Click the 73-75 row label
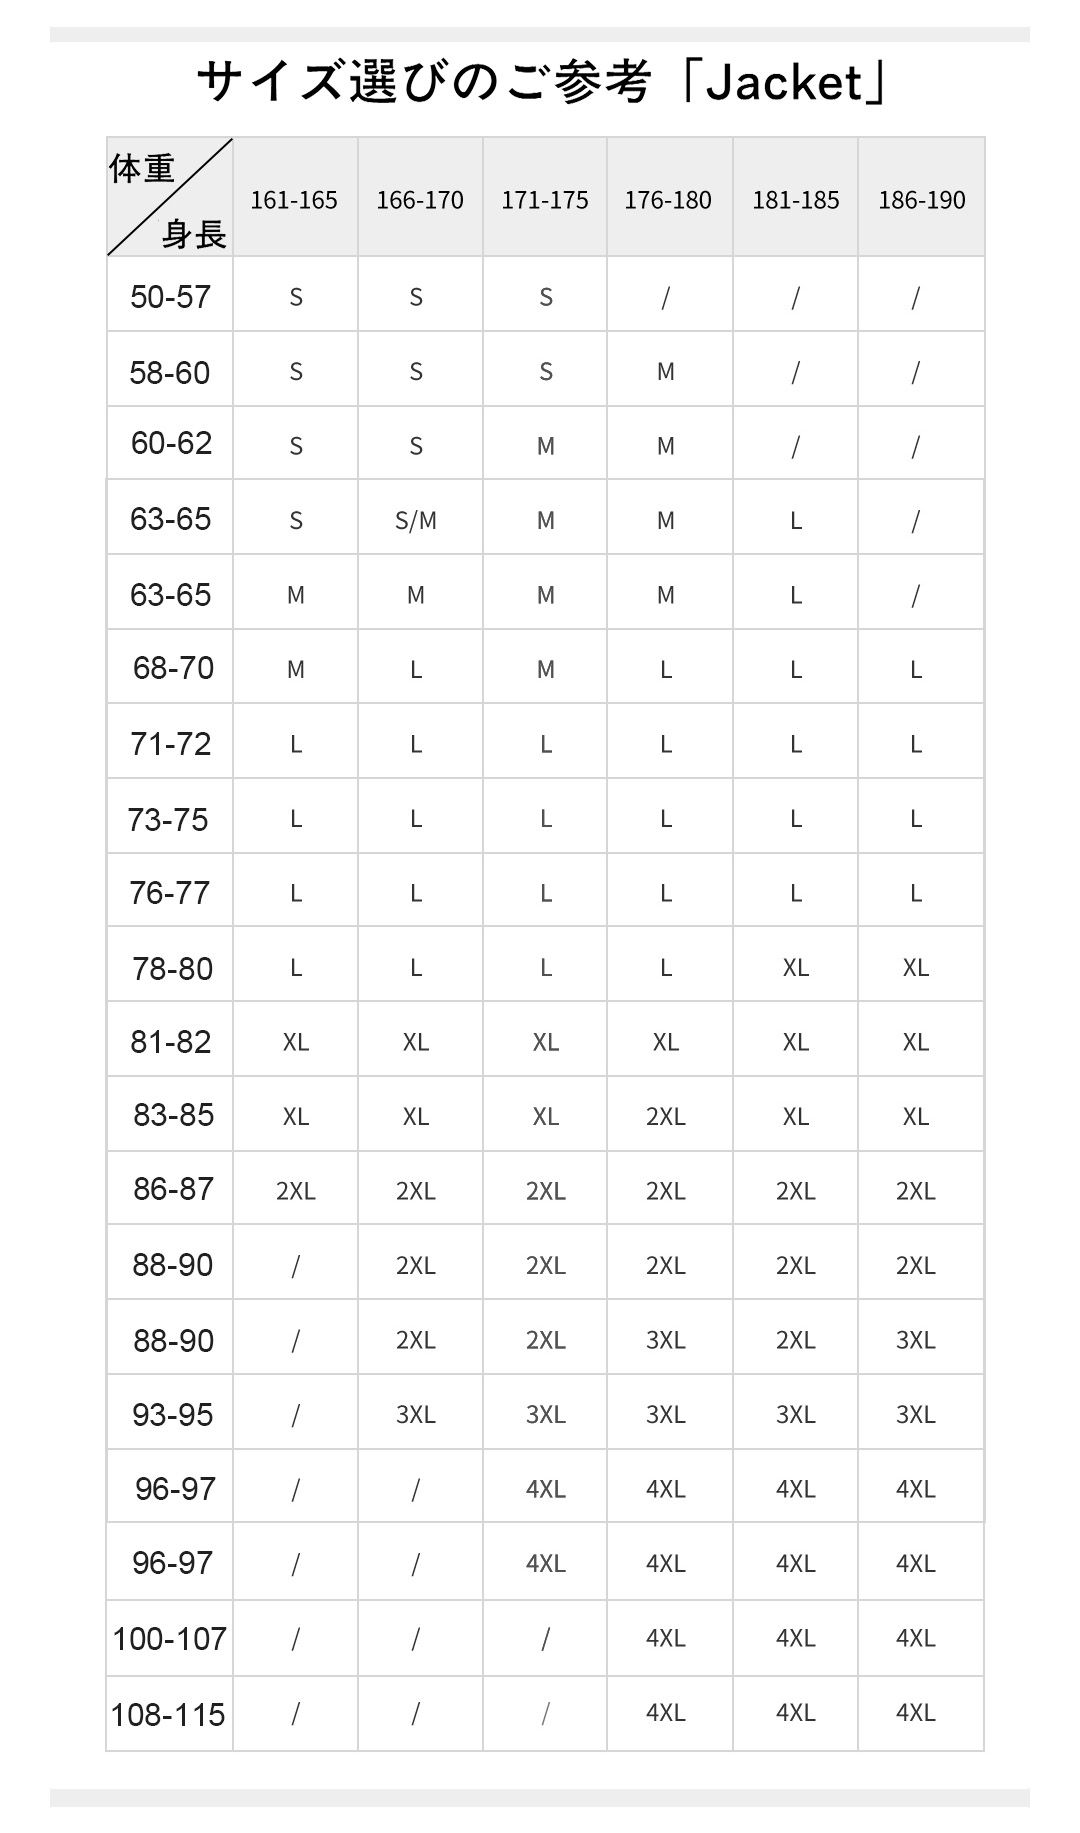This screenshot has height=1833, width=1080. tap(168, 820)
